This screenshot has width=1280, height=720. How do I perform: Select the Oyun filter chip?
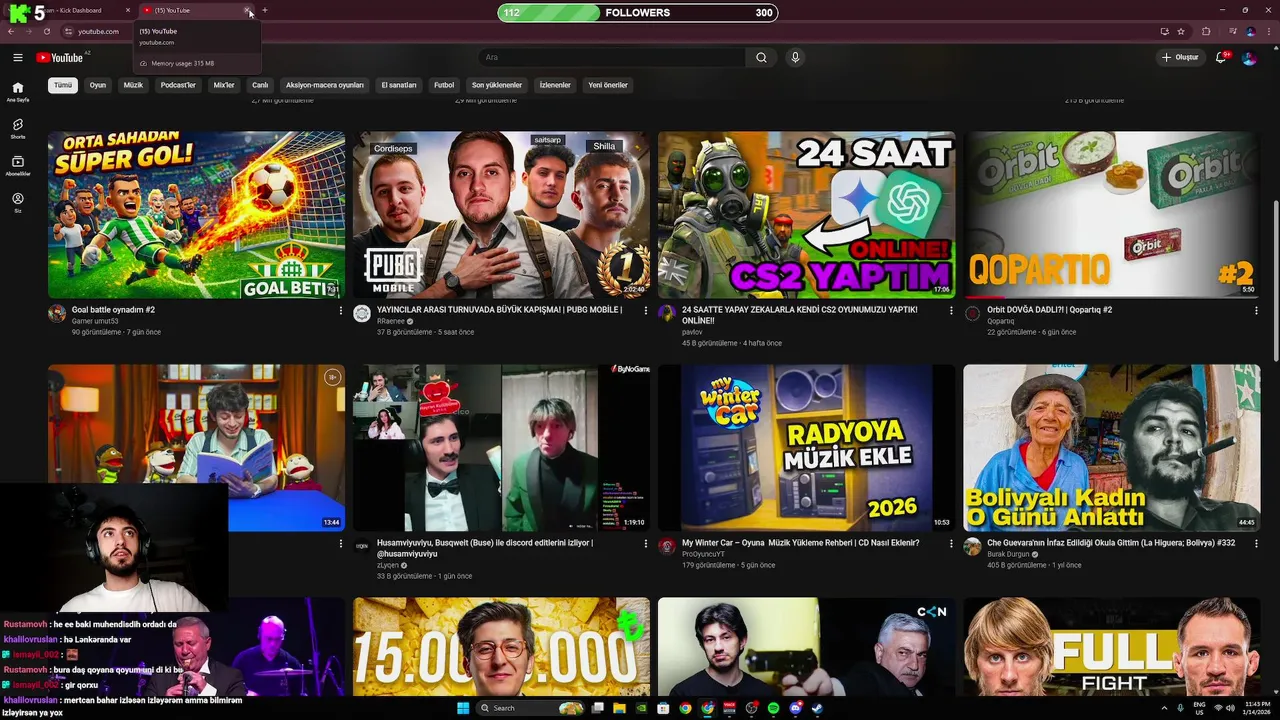[x=98, y=85]
